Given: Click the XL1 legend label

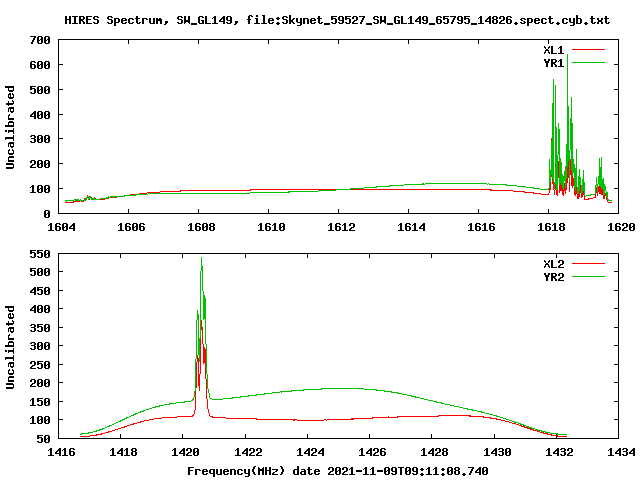Looking at the screenshot, I should [553, 50].
